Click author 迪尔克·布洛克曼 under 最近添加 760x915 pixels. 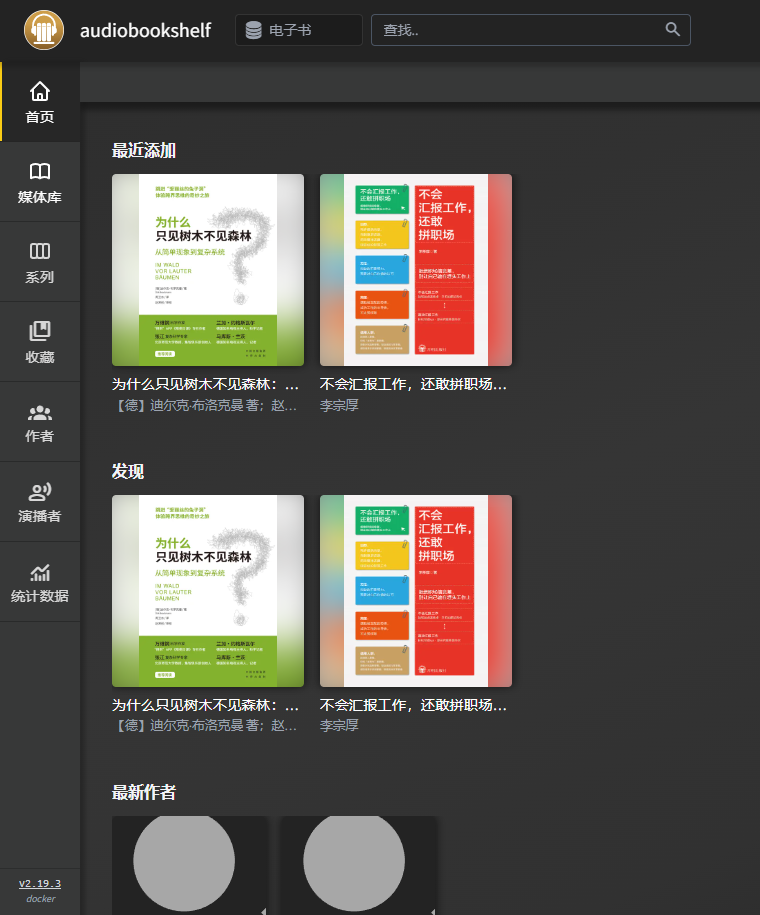coord(205,405)
